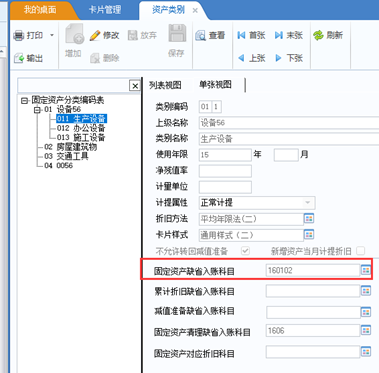Click the 减值准备缺省入账科目 field
This screenshot has height=373, width=379.
pyautogui.click(x=313, y=312)
